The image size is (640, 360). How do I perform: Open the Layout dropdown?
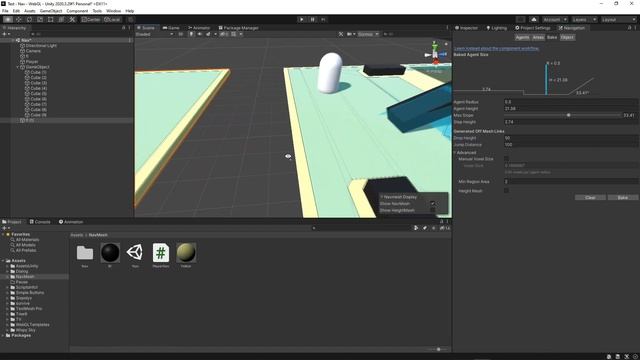(x=618, y=19)
